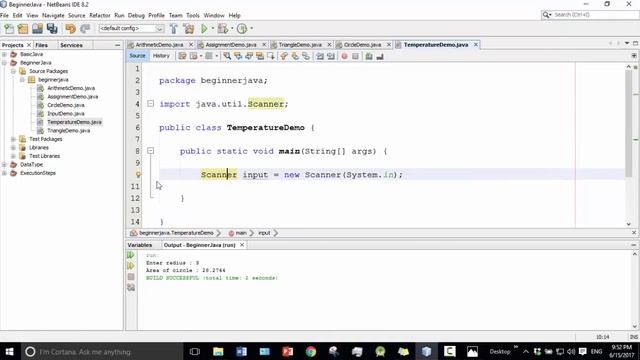Click the Re-run green arrows in Output
The height and width of the screenshot is (360, 640).
131,255
